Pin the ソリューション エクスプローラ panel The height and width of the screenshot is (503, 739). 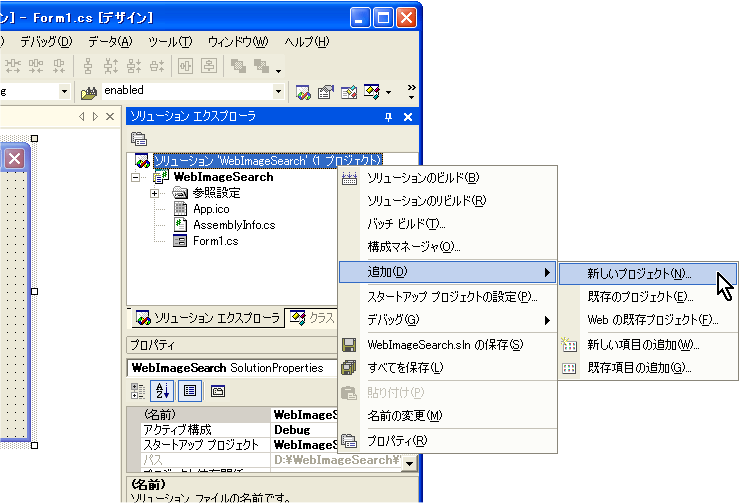[x=388, y=117]
